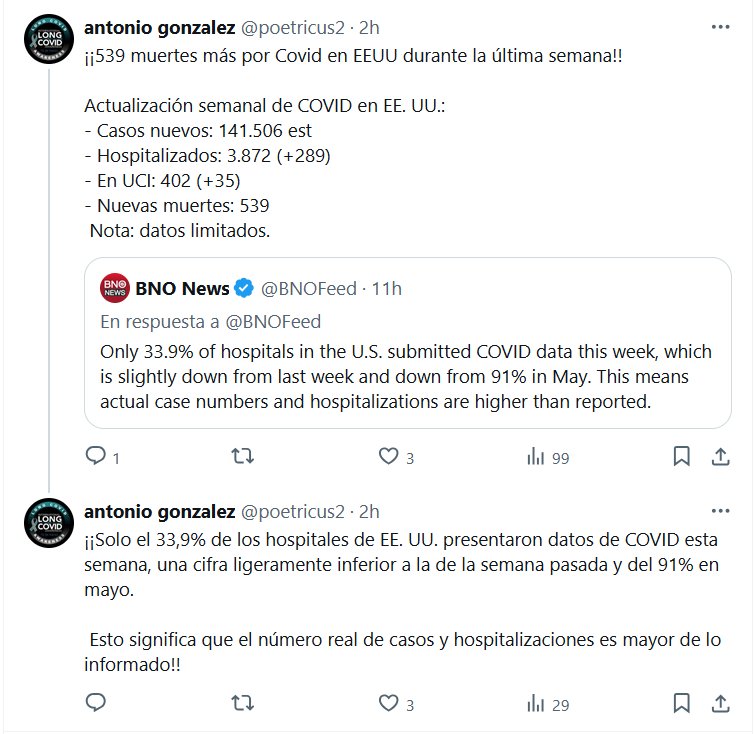View analytics of first tweet with 99 views

pyautogui.click(x=536, y=457)
